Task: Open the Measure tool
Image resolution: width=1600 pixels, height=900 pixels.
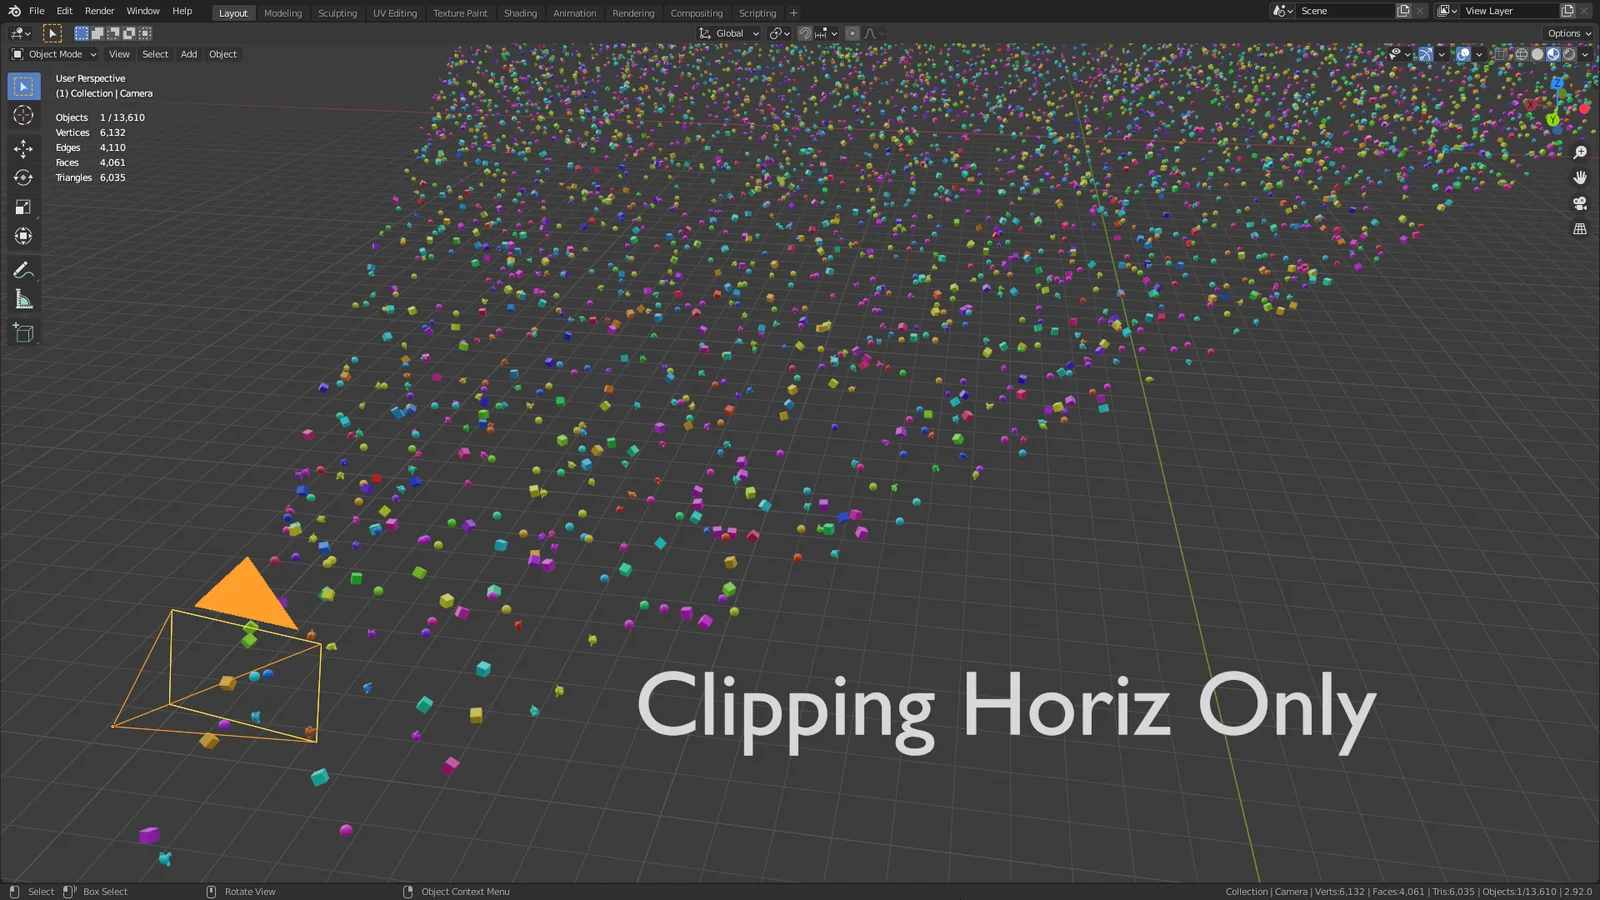Action: pyautogui.click(x=23, y=297)
